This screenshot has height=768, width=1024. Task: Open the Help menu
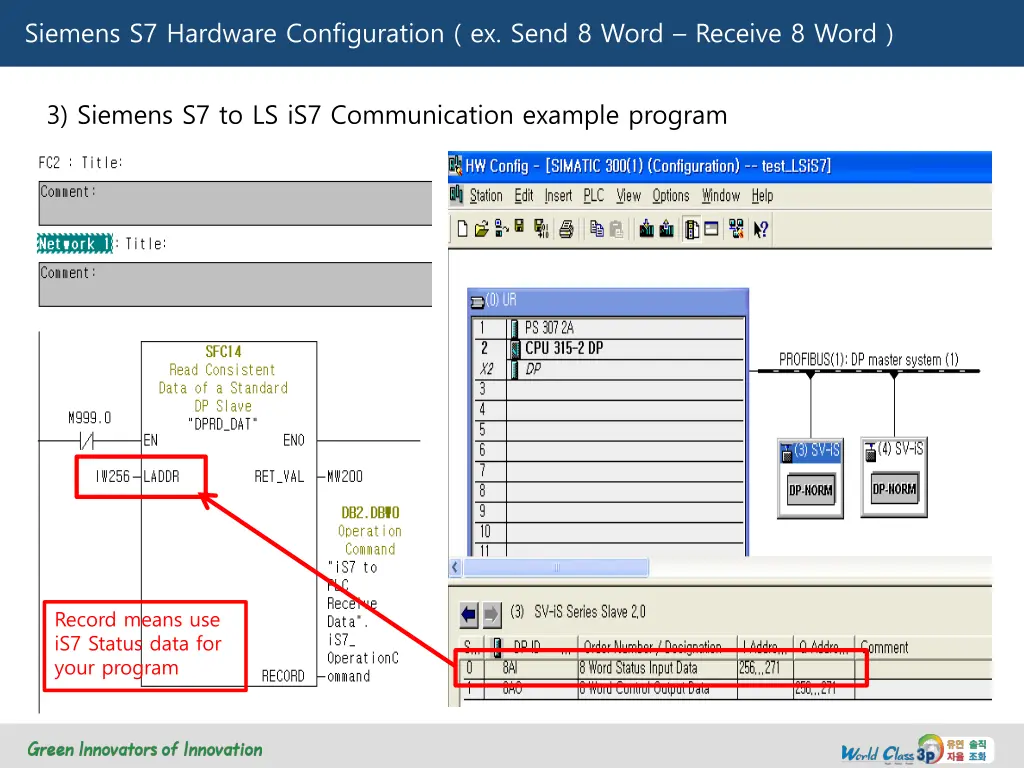point(761,195)
